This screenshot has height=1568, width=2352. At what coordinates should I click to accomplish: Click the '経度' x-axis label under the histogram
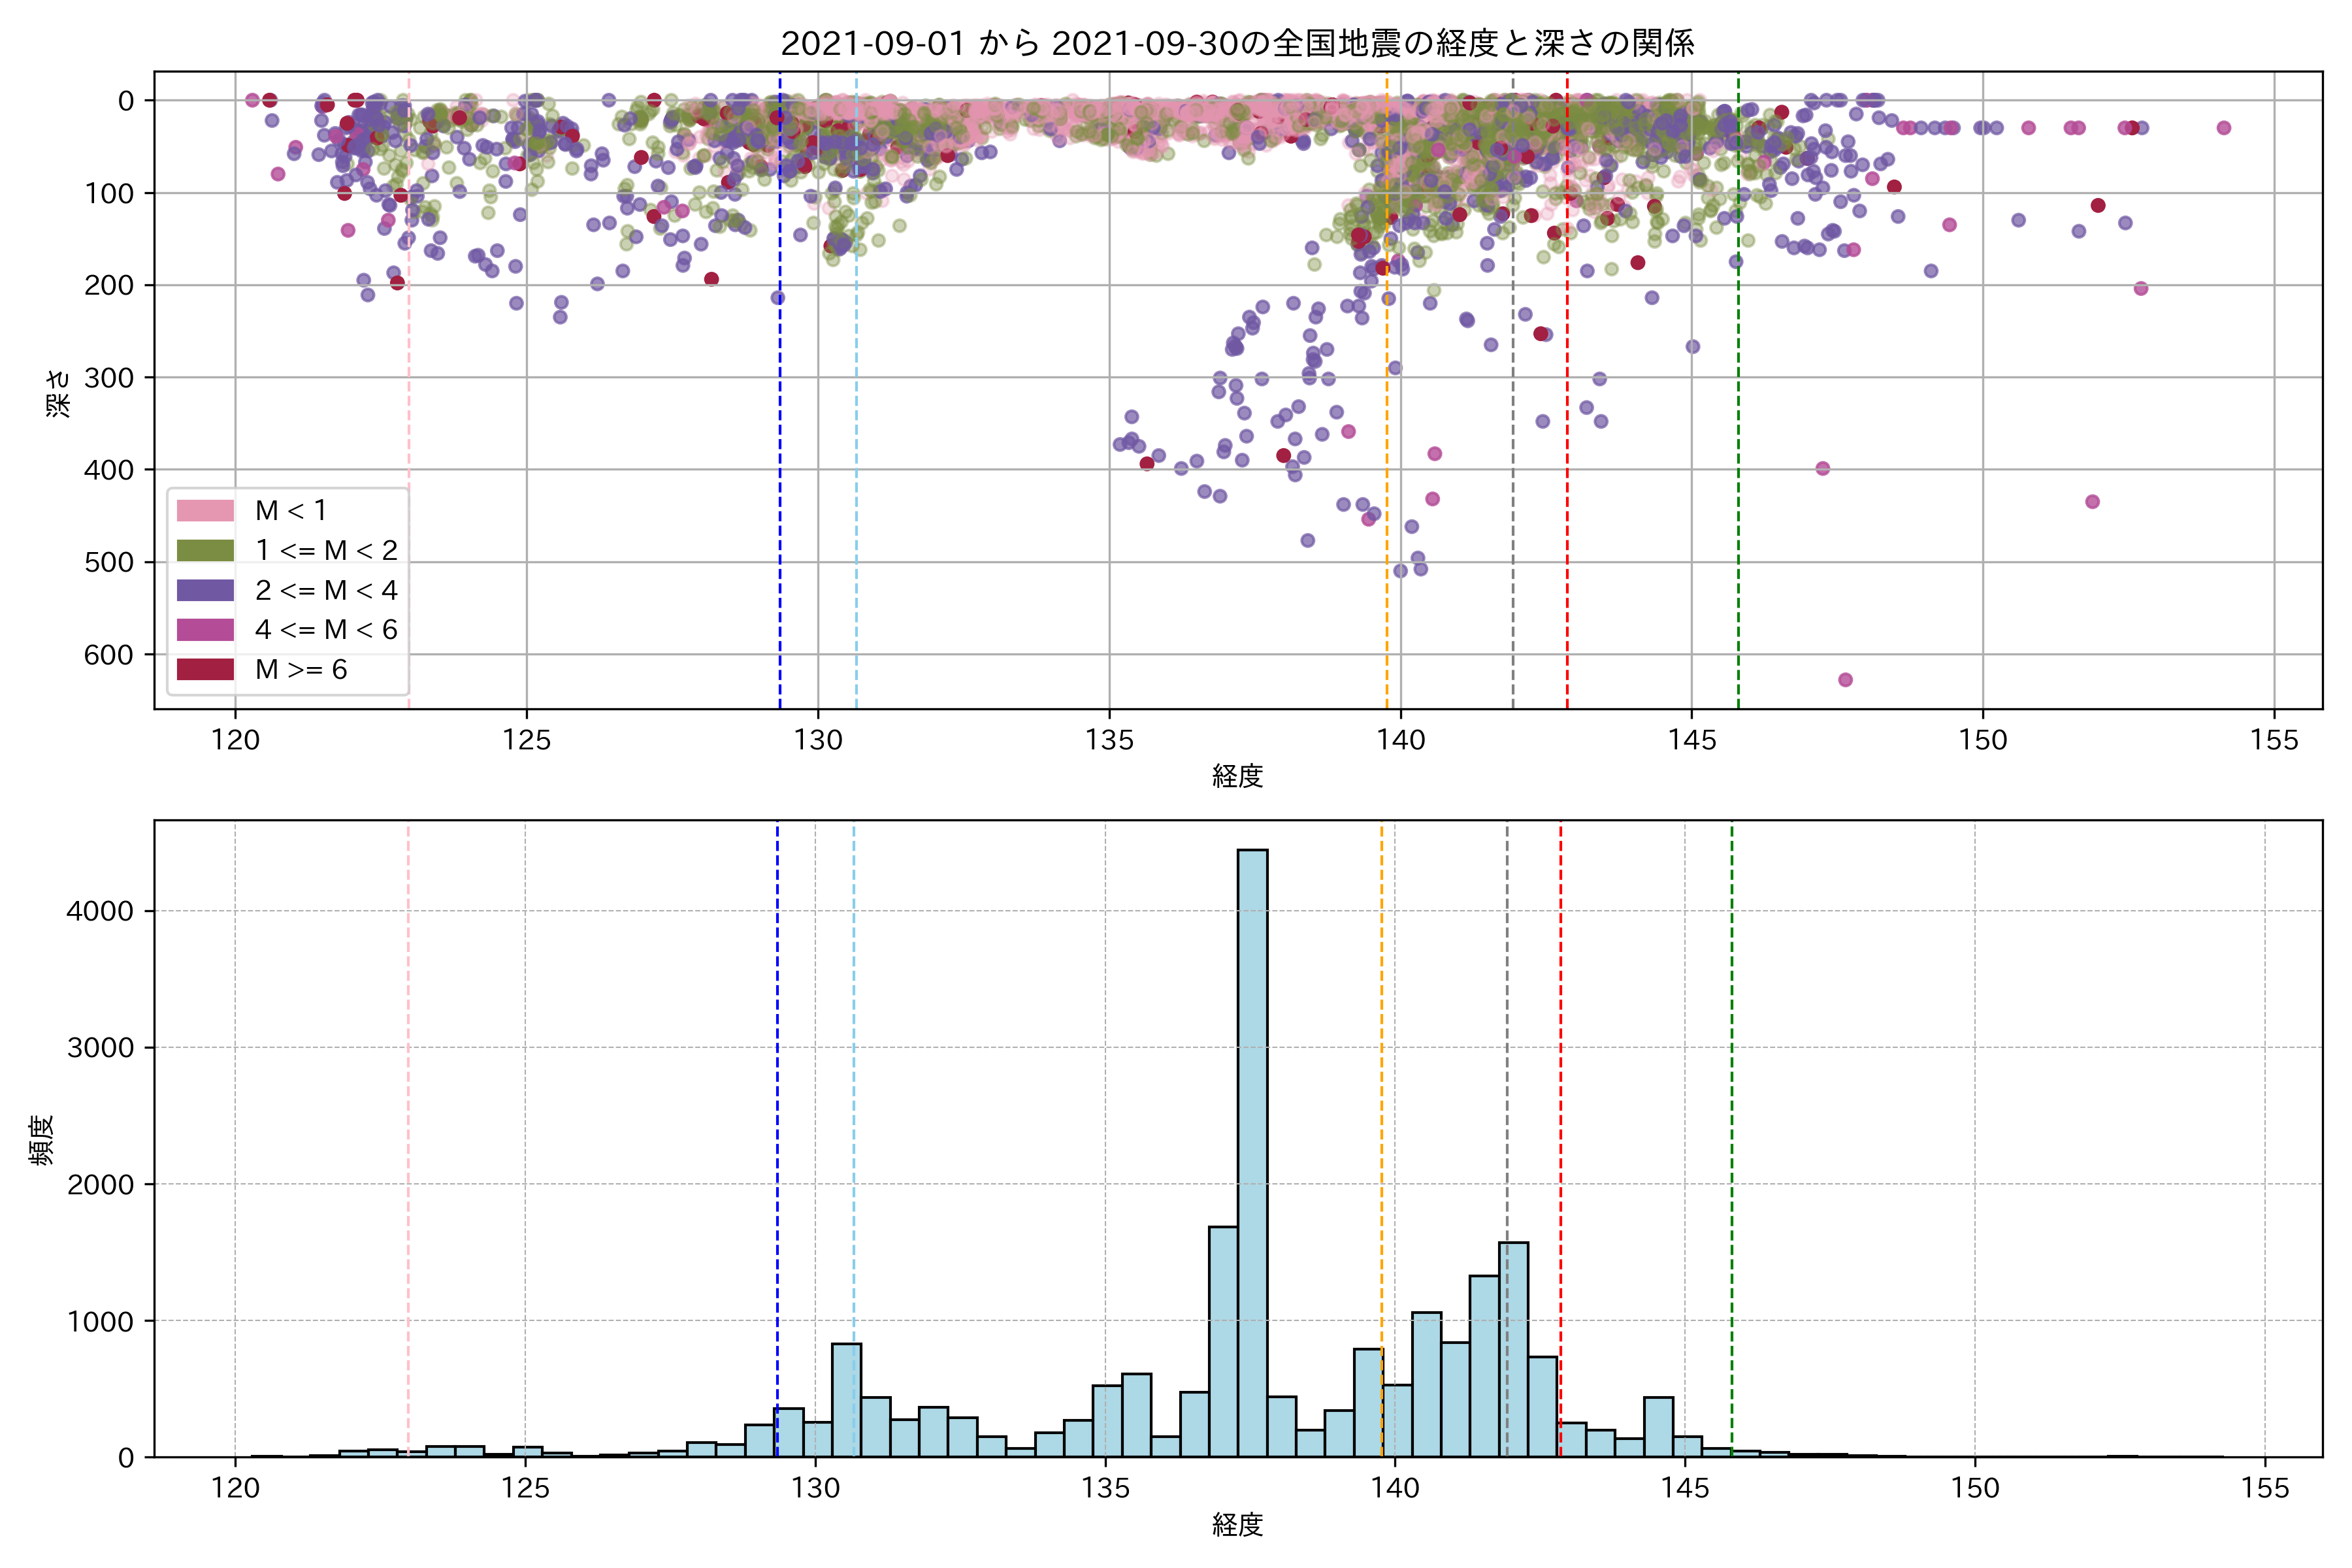pos(1237,1525)
